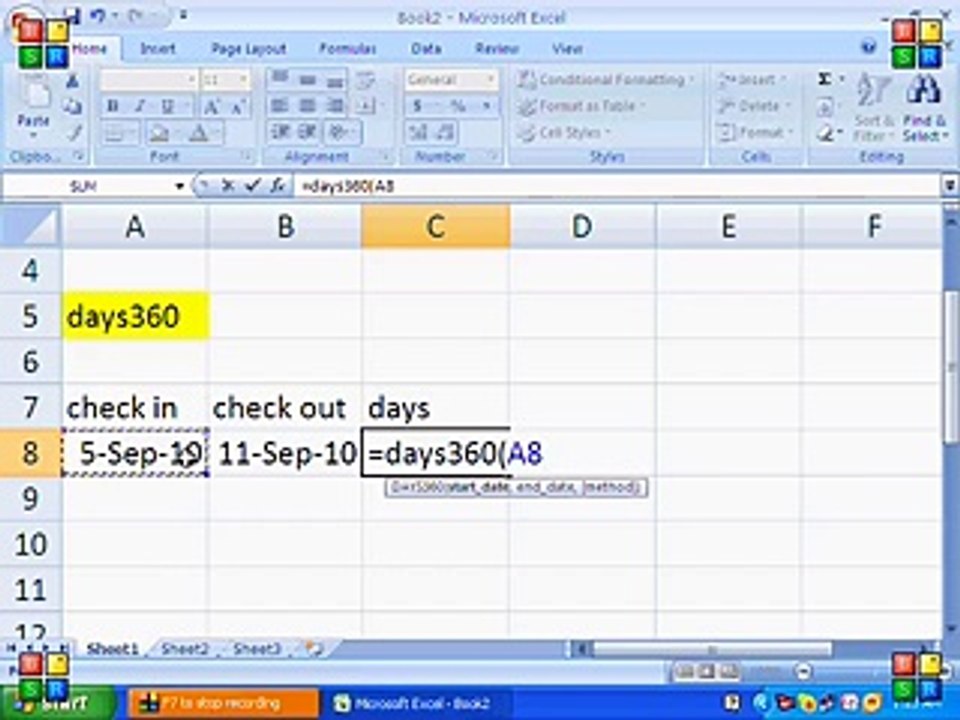
Task: Toggle Underline formatting
Action: 168,107
